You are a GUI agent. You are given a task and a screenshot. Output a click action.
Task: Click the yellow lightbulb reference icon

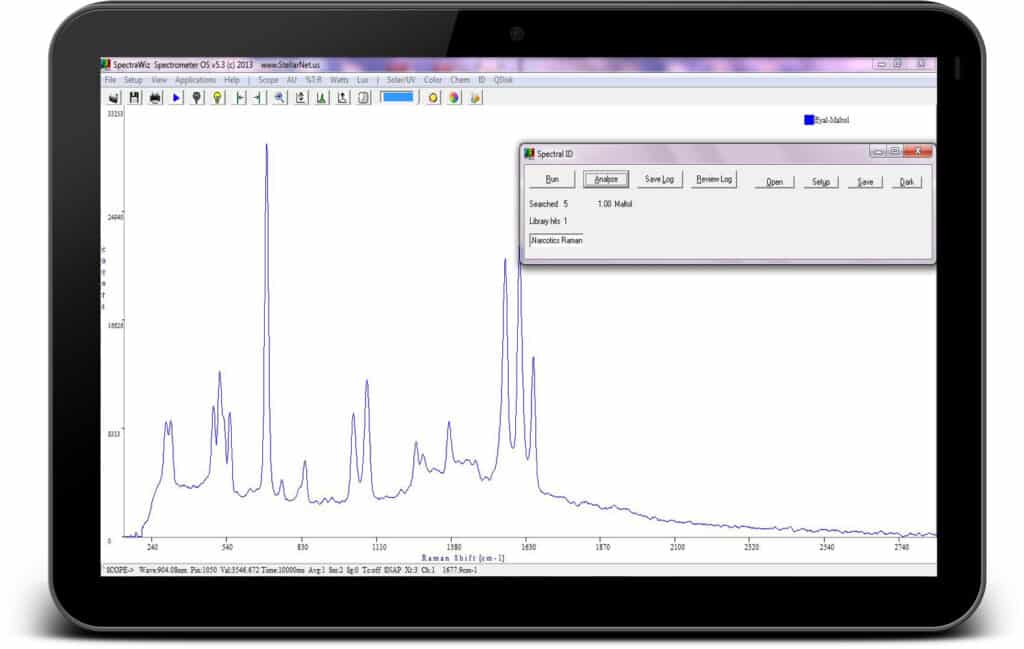tap(217, 97)
